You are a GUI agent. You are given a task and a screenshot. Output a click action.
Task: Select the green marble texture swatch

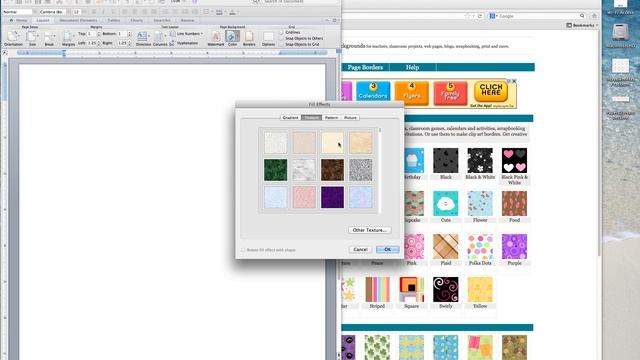[x=276, y=170]
